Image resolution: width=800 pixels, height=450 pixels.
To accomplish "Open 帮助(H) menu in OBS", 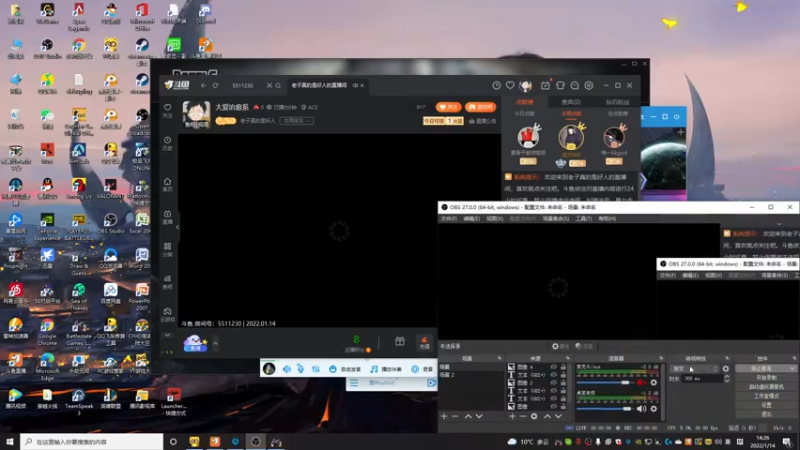I will point(607,218).
